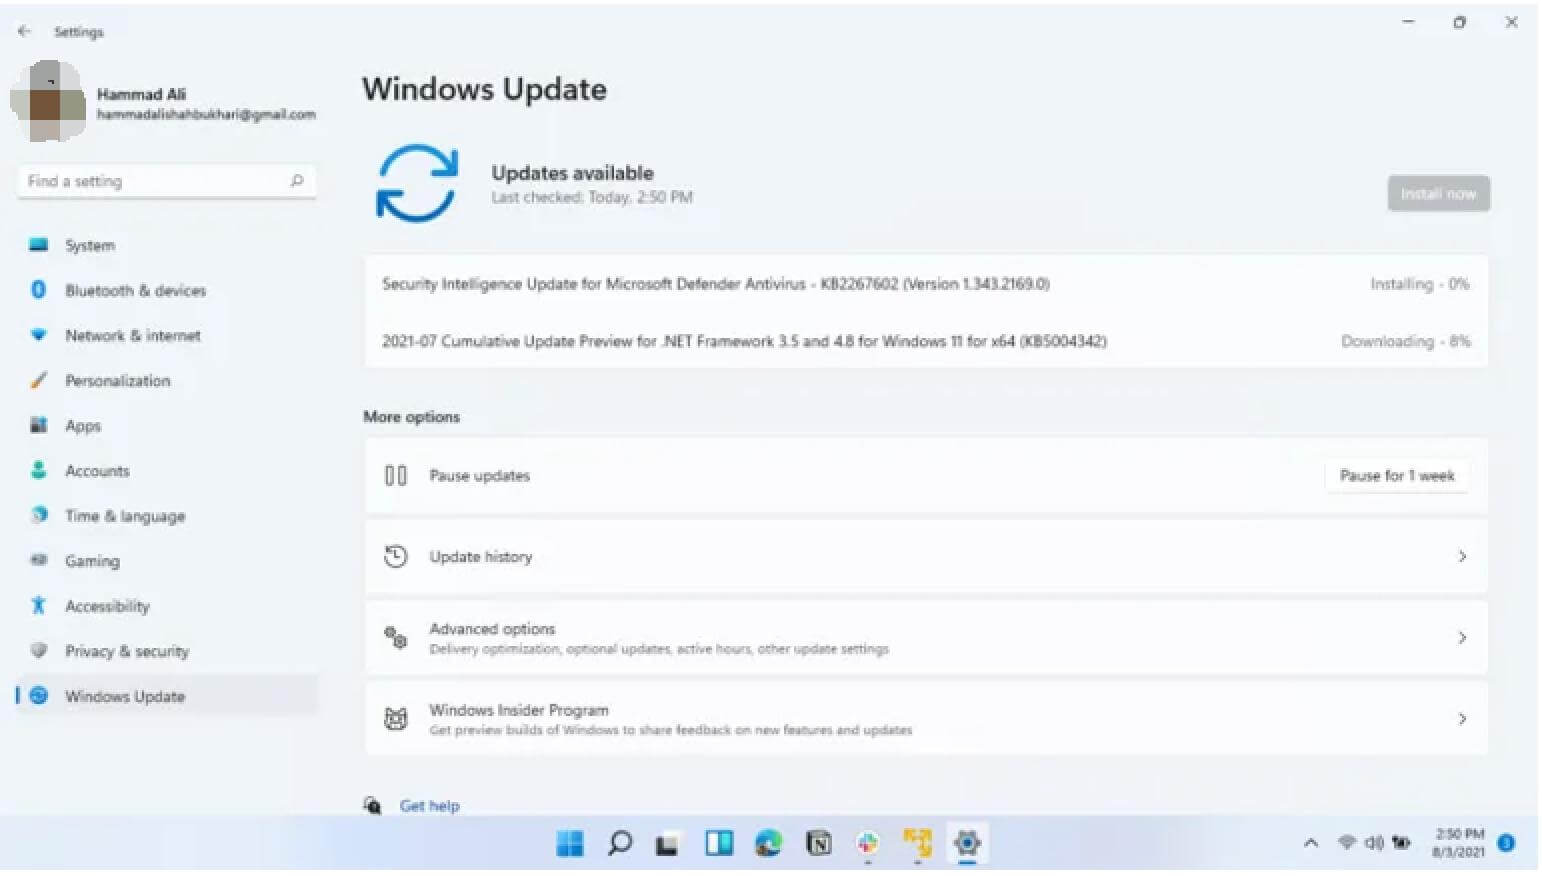The height and width of the screenshot is (876, 1542).
Task: Click the Advanced options gears icon
Action: (396, 638)
